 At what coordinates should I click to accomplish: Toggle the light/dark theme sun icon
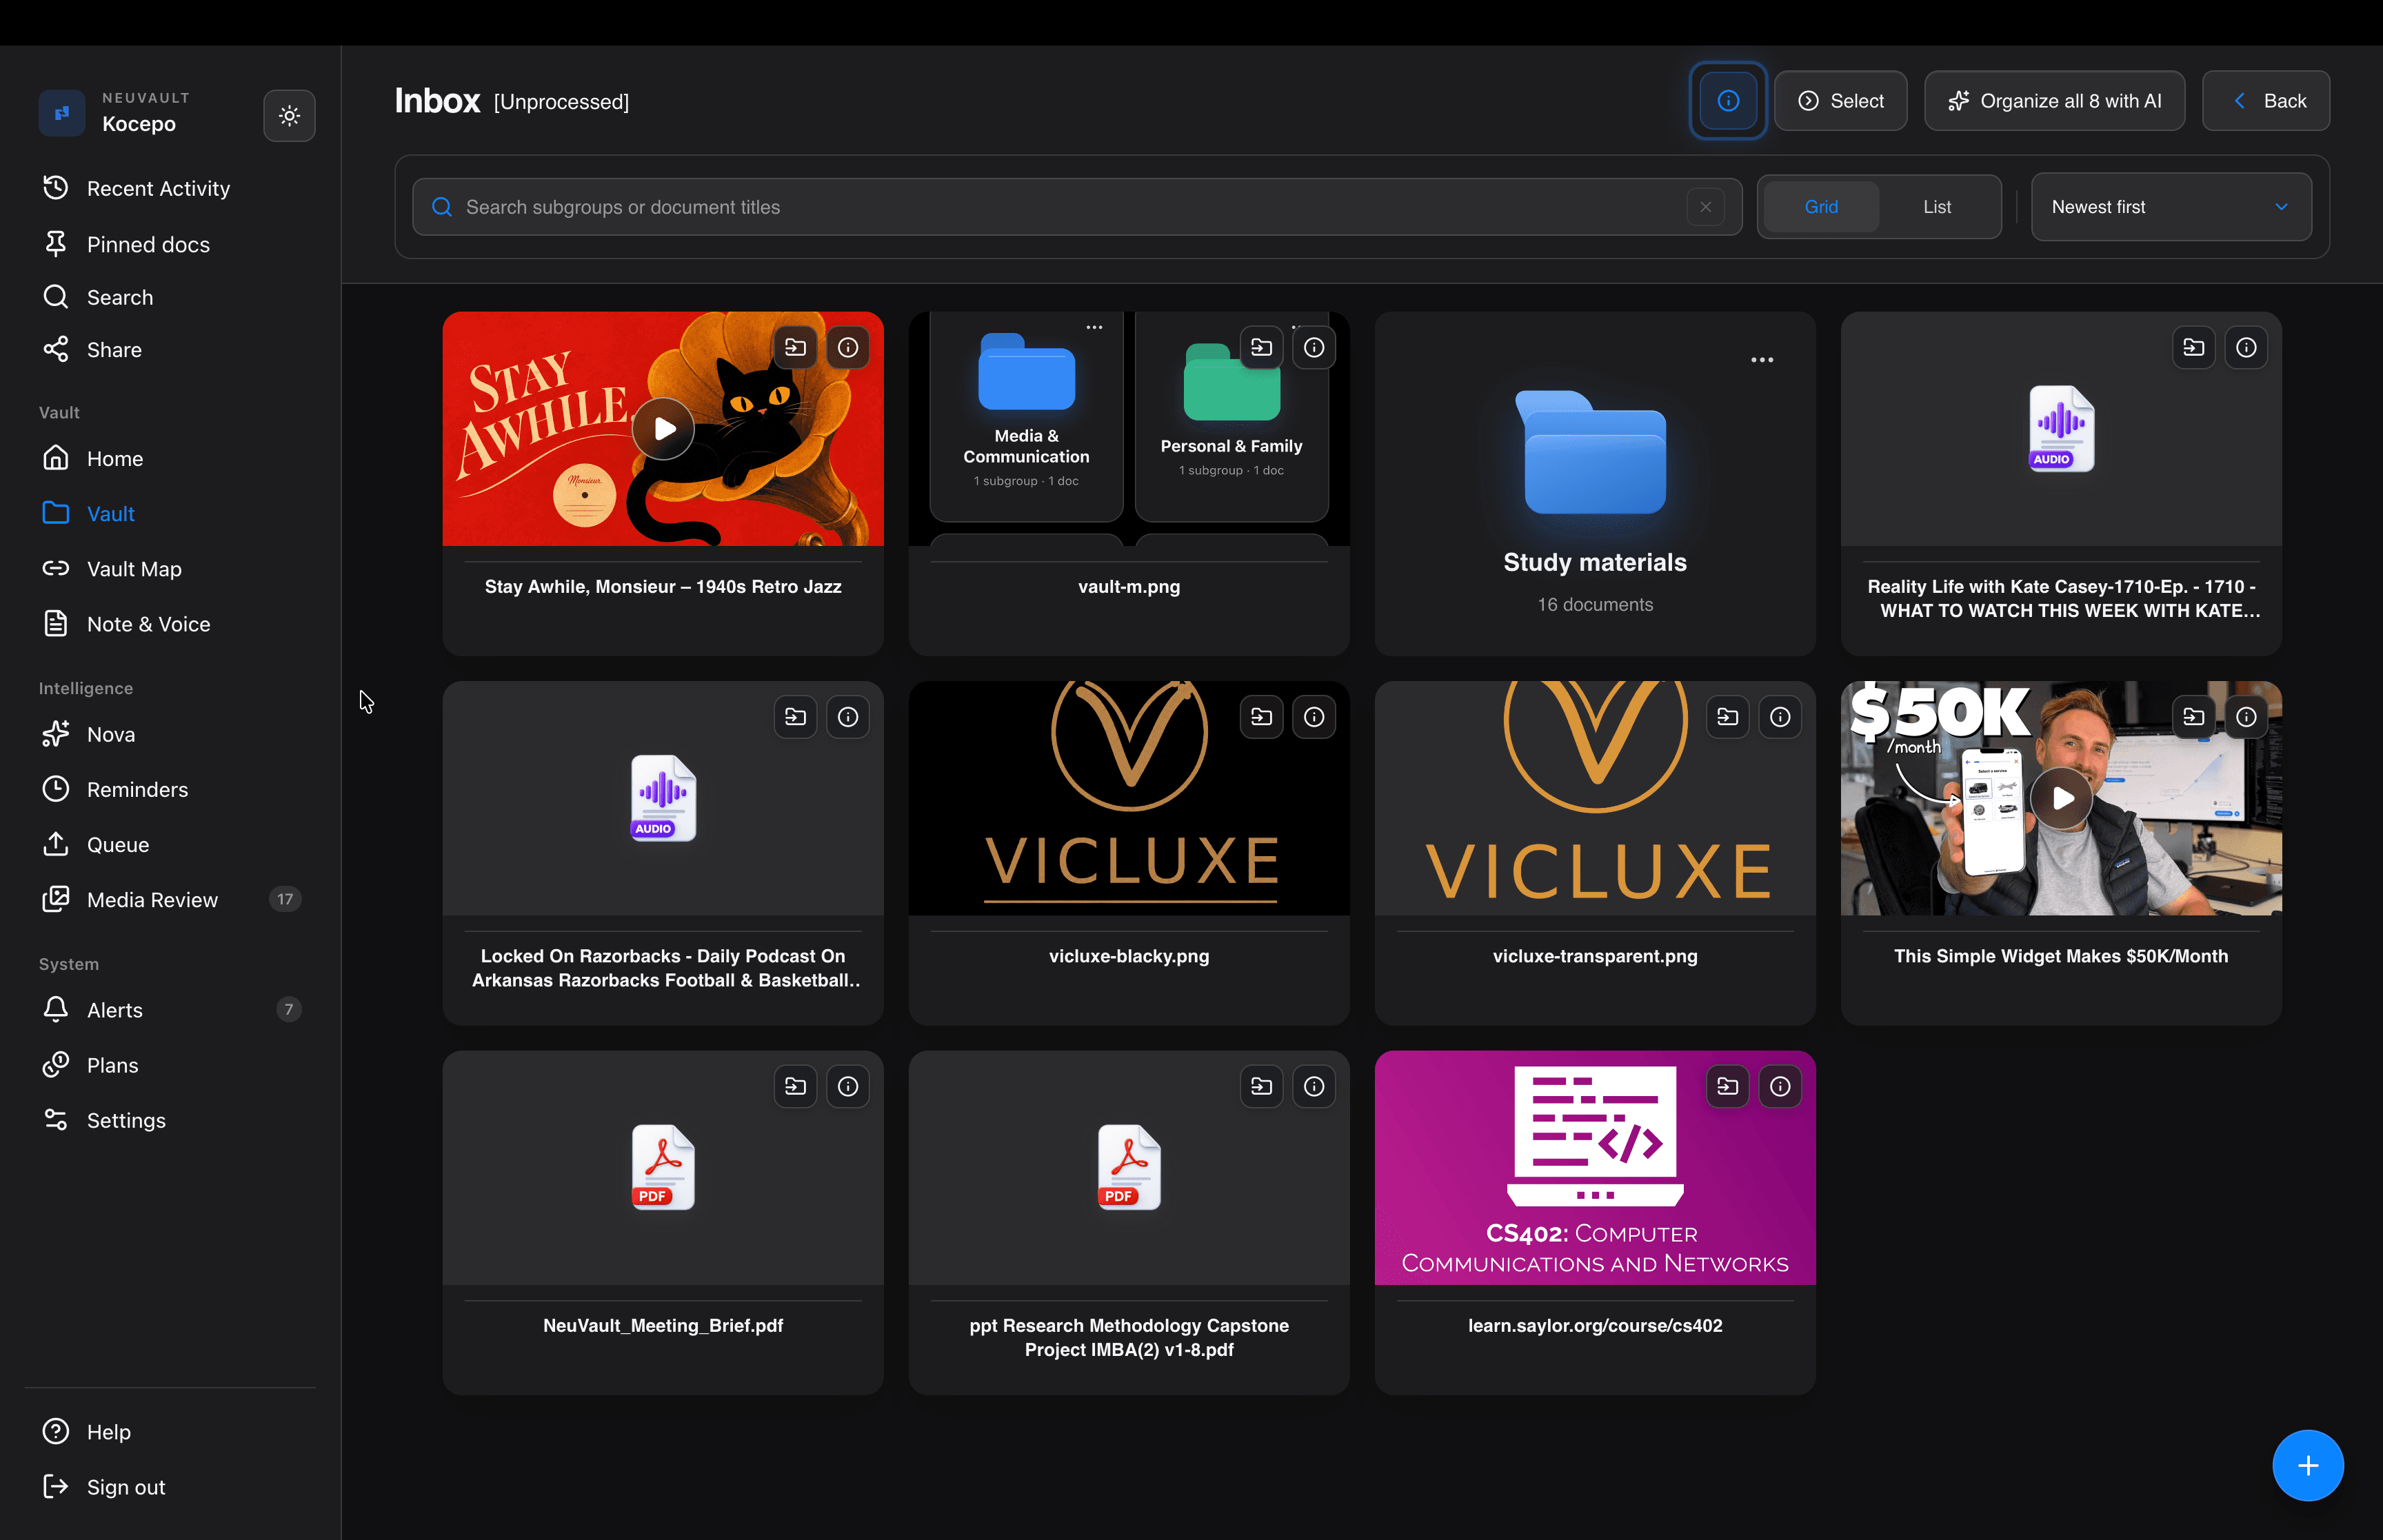coord(289,116)
